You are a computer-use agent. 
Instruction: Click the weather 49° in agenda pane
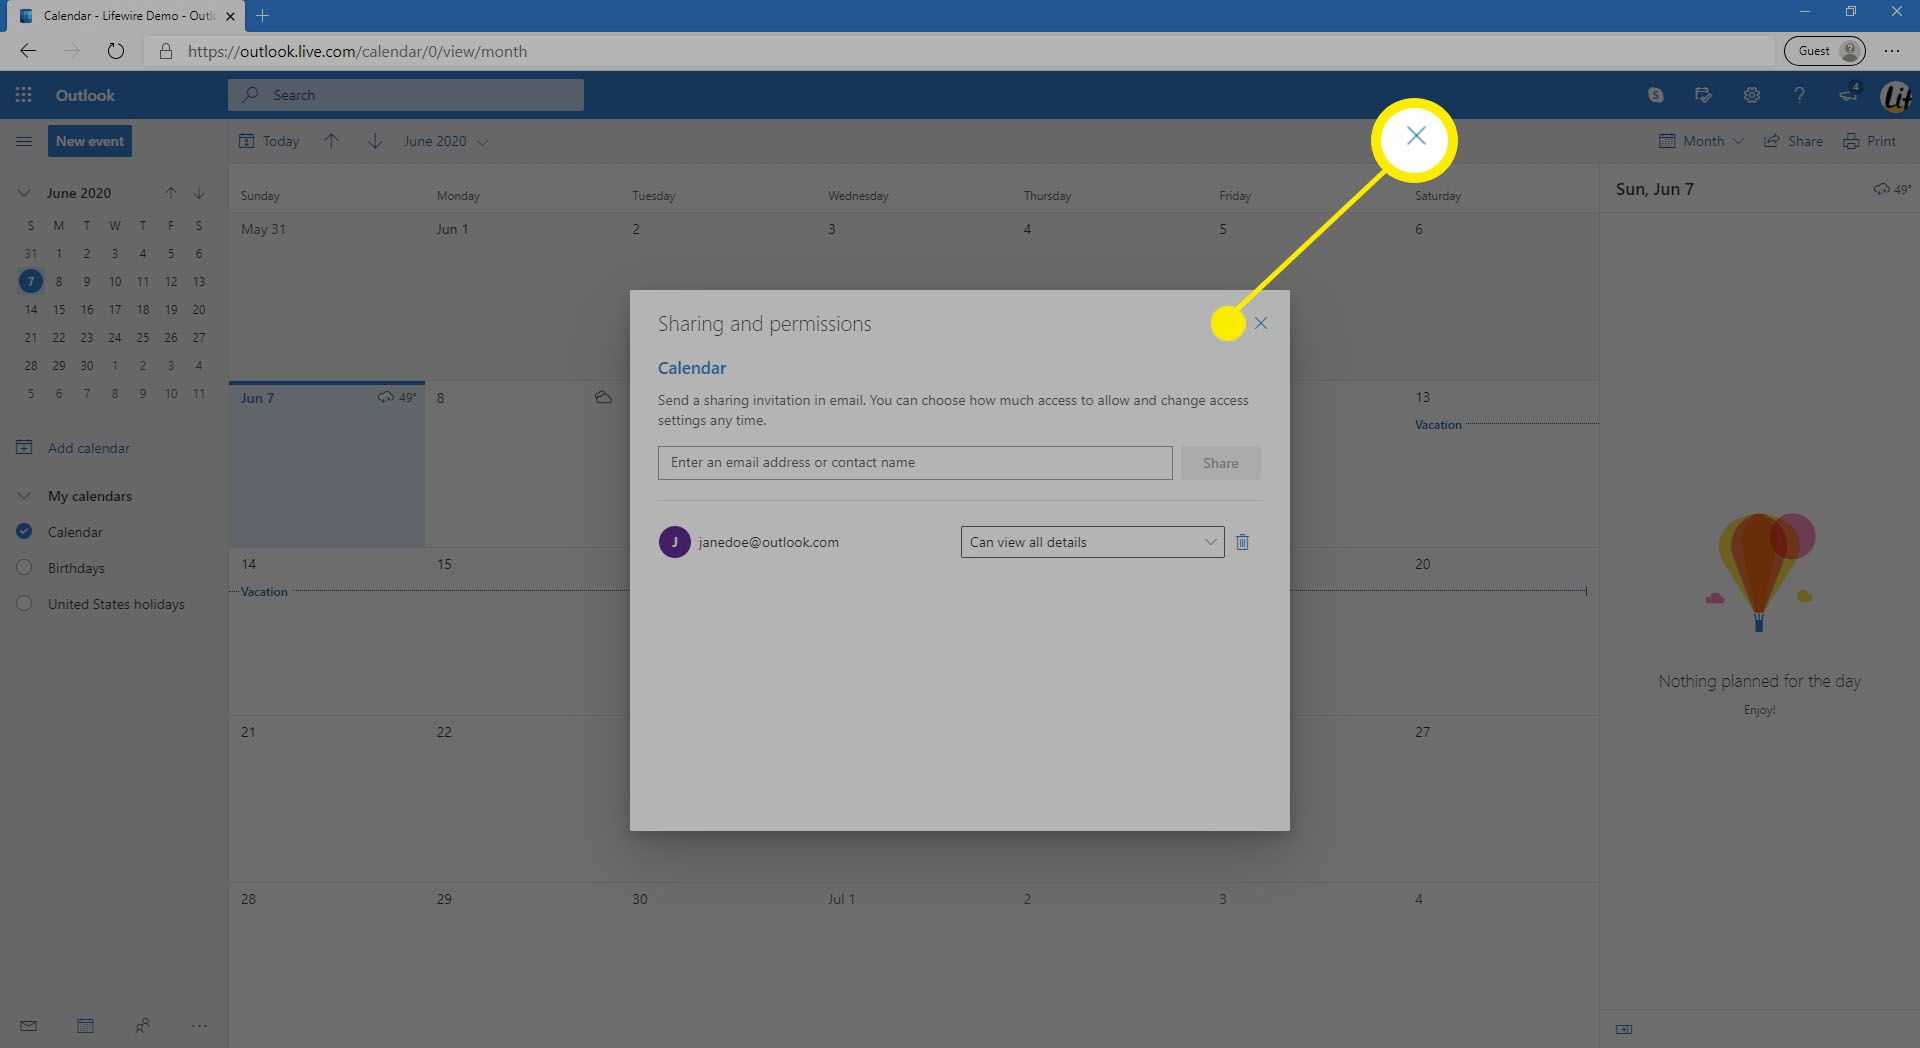coord(1892,189)
